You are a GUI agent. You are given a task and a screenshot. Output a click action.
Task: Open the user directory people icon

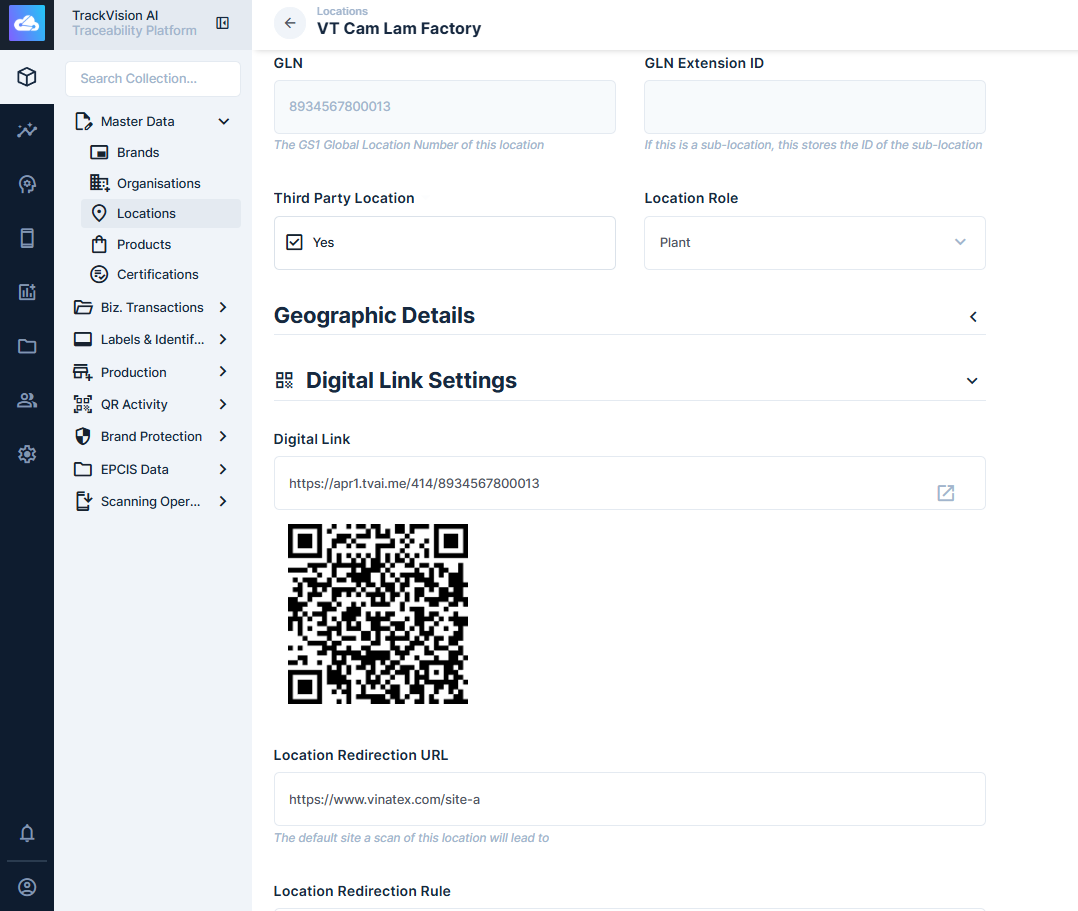[x=27, y=400]
